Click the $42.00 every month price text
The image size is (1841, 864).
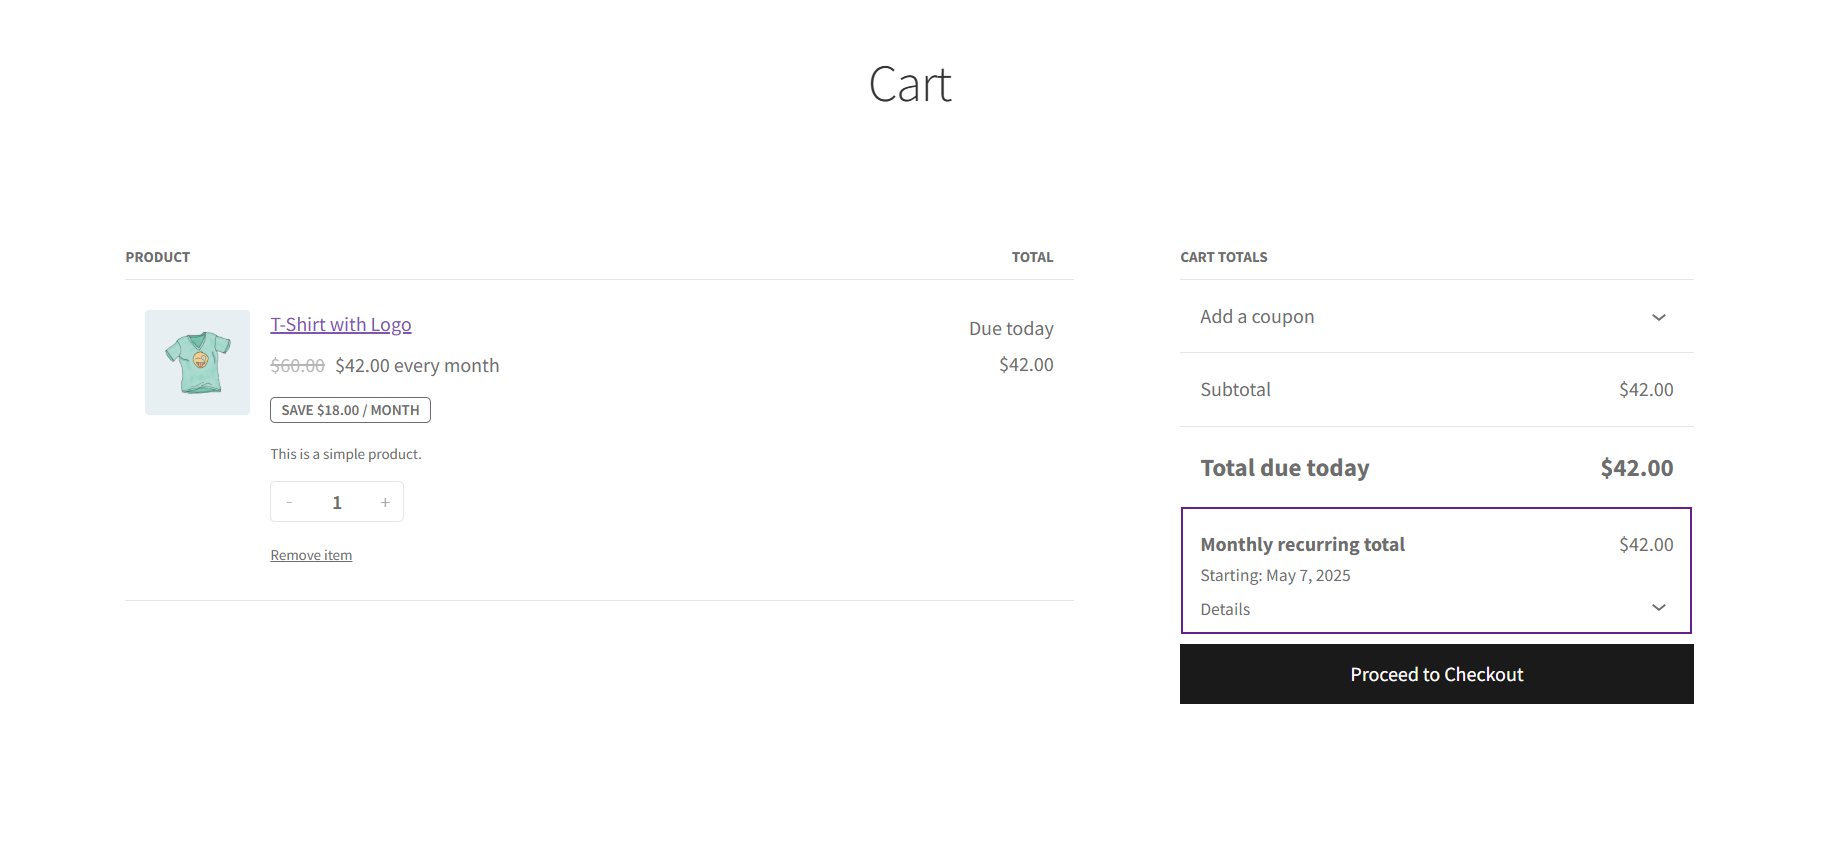coord(417,366)
